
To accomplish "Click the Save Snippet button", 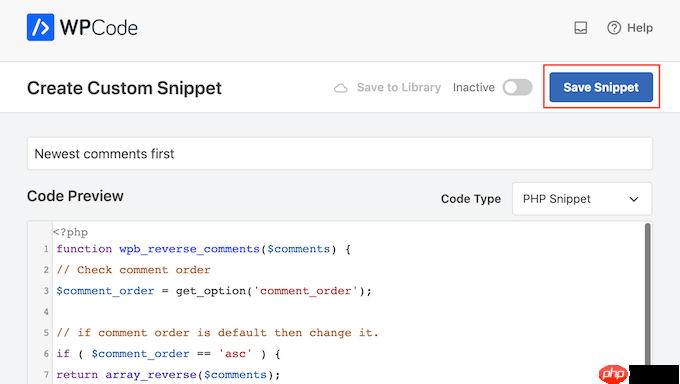I will [601, 87].
